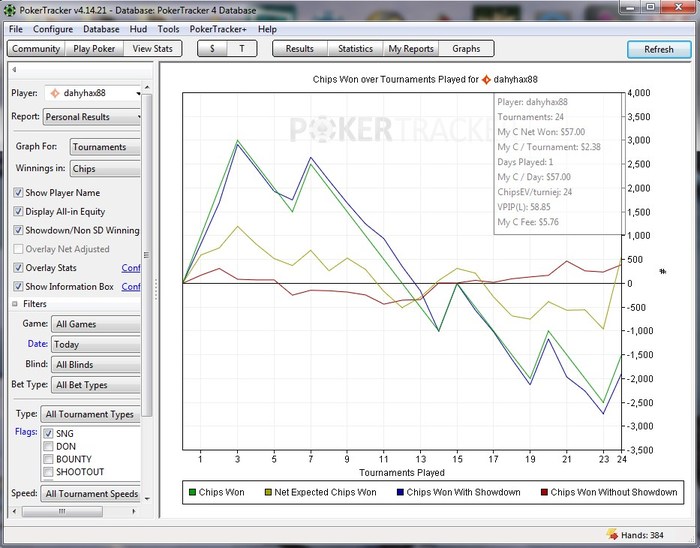Image resolution: width=700 pixels, height=548 pixels.
Task: Open the All Bet Types dropdown
Action: [96, 385]
